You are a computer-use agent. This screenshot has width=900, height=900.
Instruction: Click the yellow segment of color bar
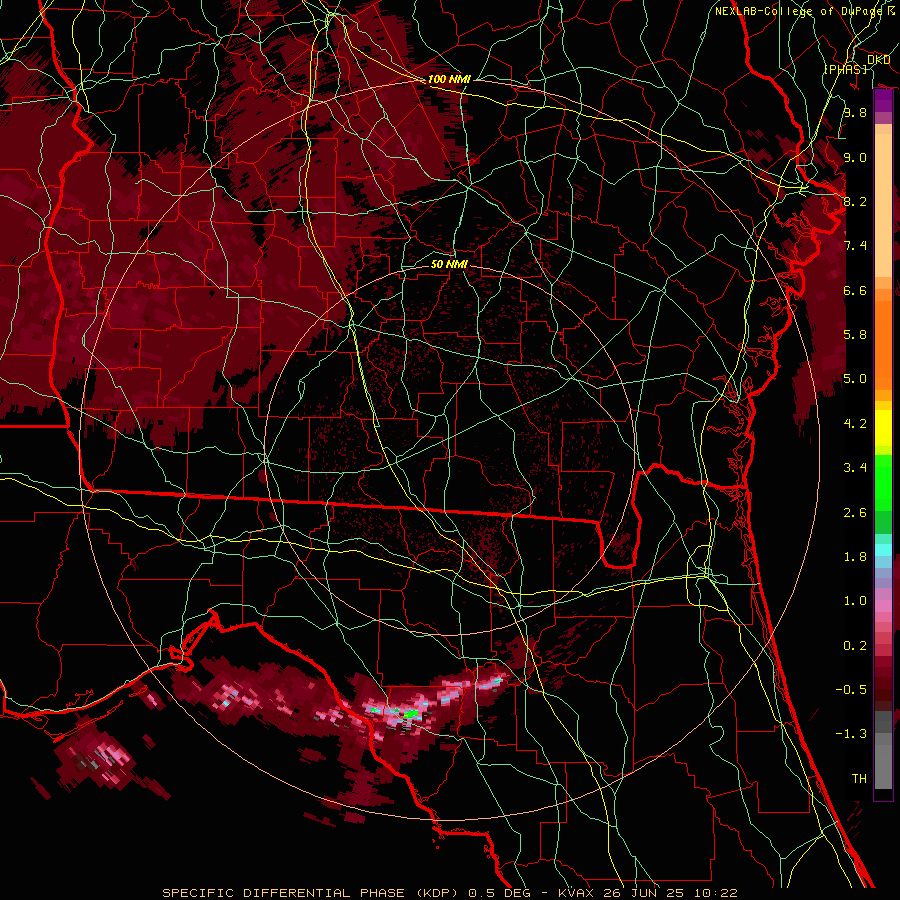point(883,428)
